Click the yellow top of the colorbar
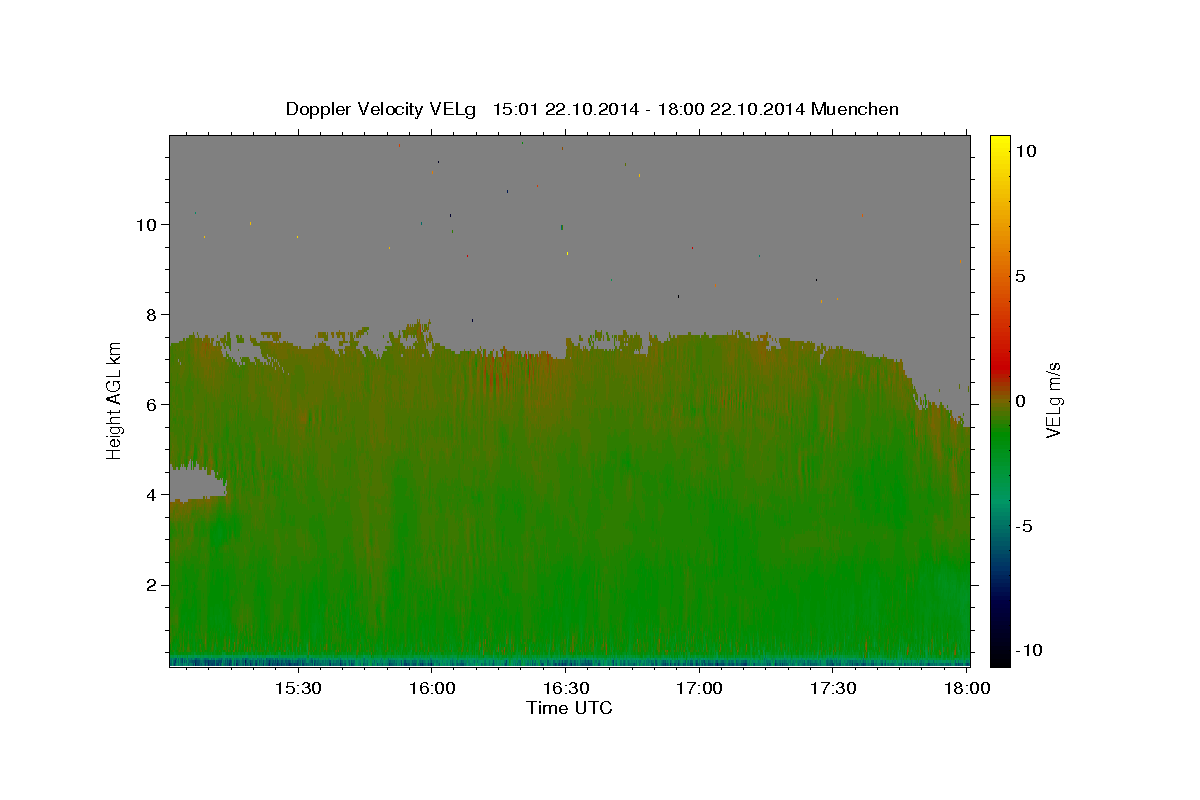Image resolution: width=1200 pixels, height=800 pixels. tap(999, 145)
